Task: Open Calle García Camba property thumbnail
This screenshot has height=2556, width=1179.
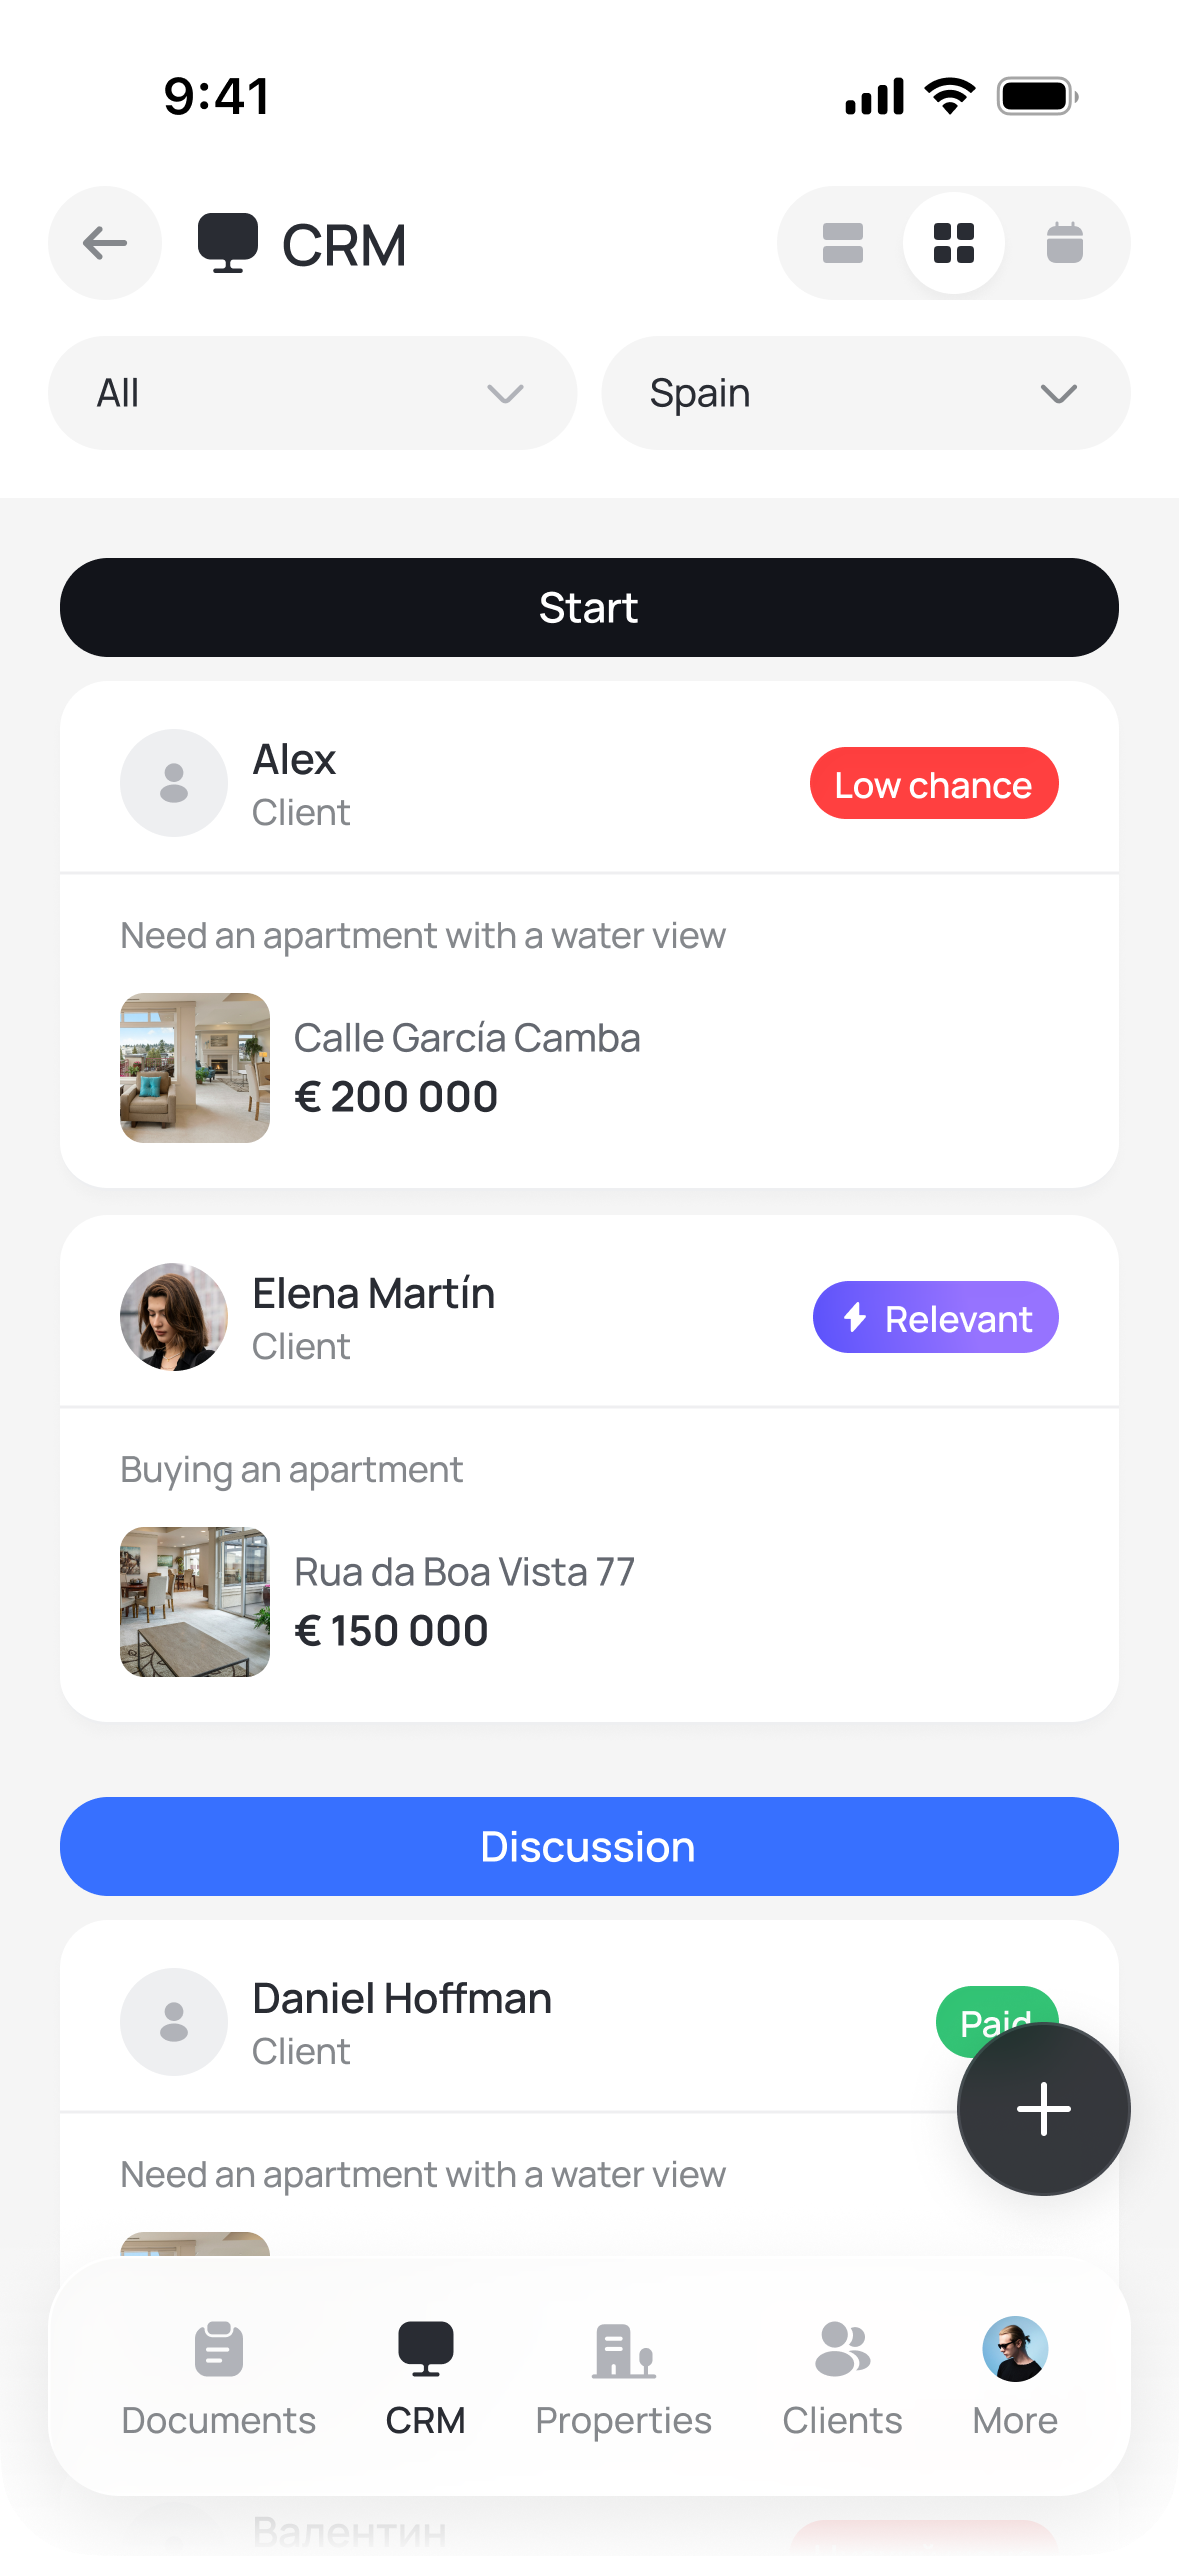Action: pyautogui.click(x=195, y=1068)
